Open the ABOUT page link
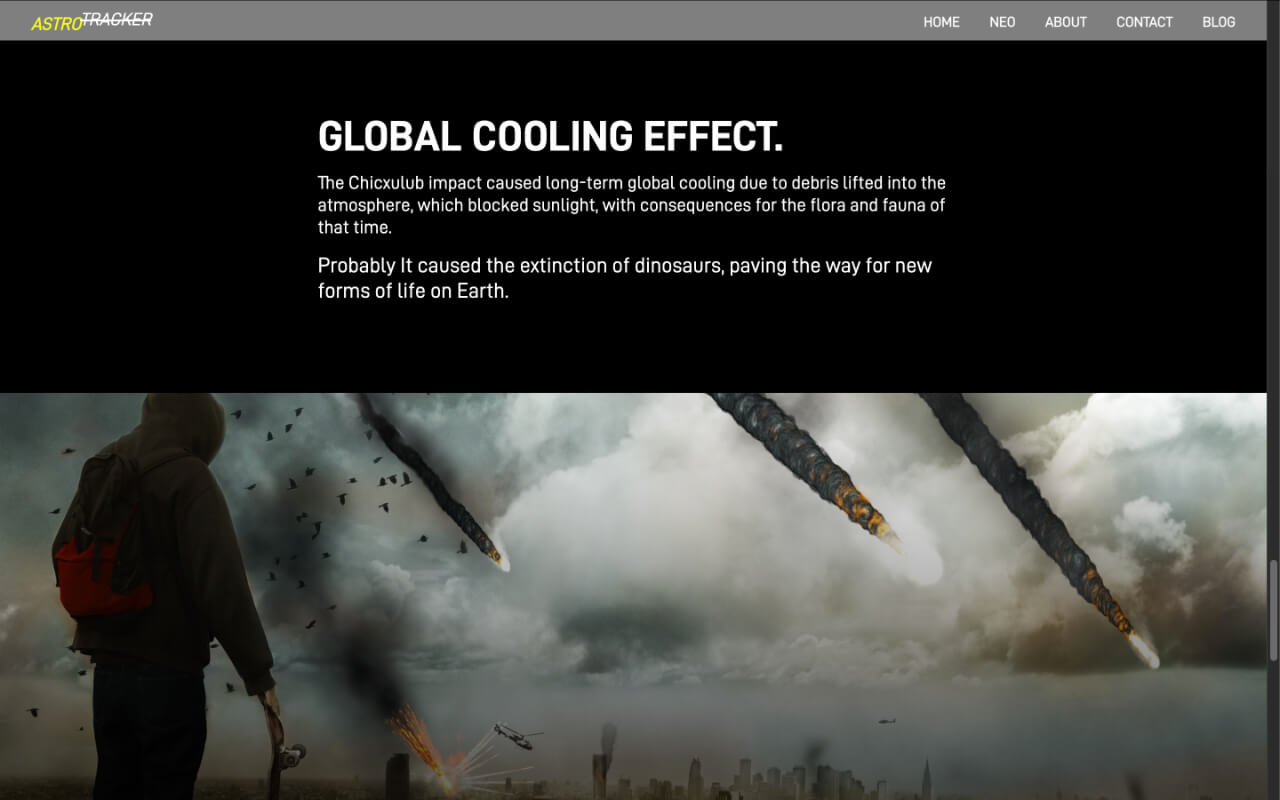Image resolution: width=1280 pixels, height=800 pixels. pos(1065,22)
